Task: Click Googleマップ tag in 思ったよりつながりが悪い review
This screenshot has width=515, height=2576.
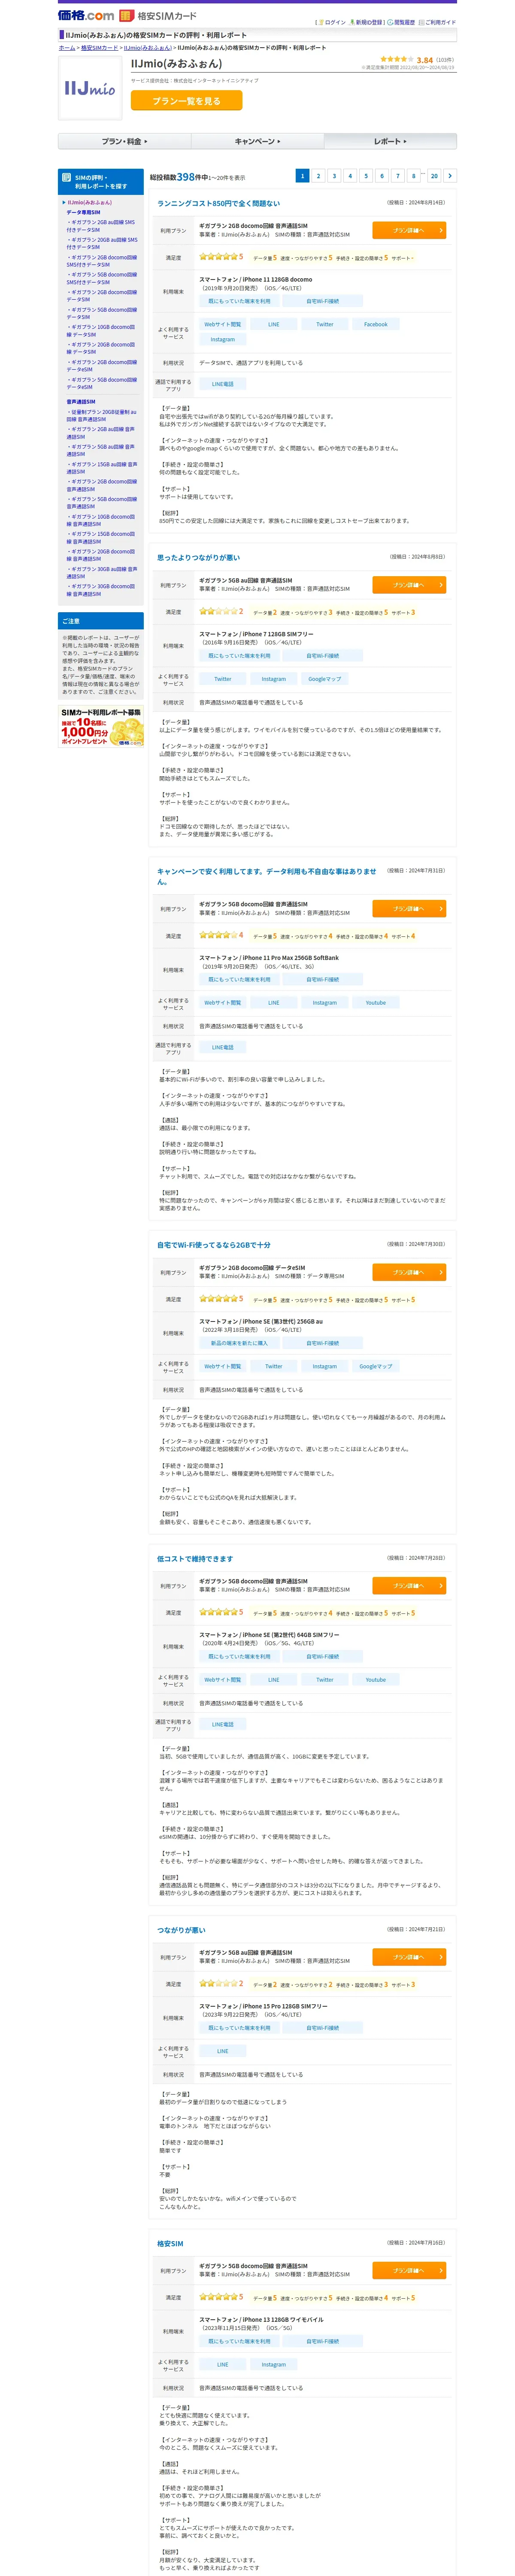Action: (324, 679)
